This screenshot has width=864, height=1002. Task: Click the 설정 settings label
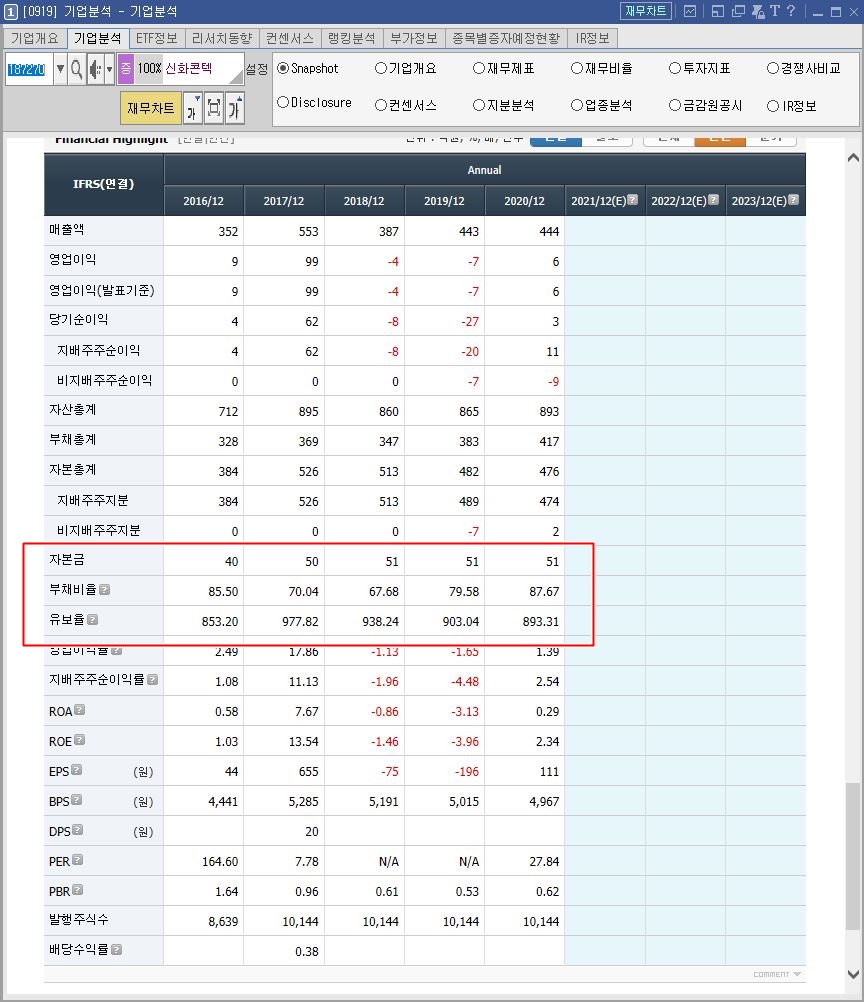coord(257,69)
